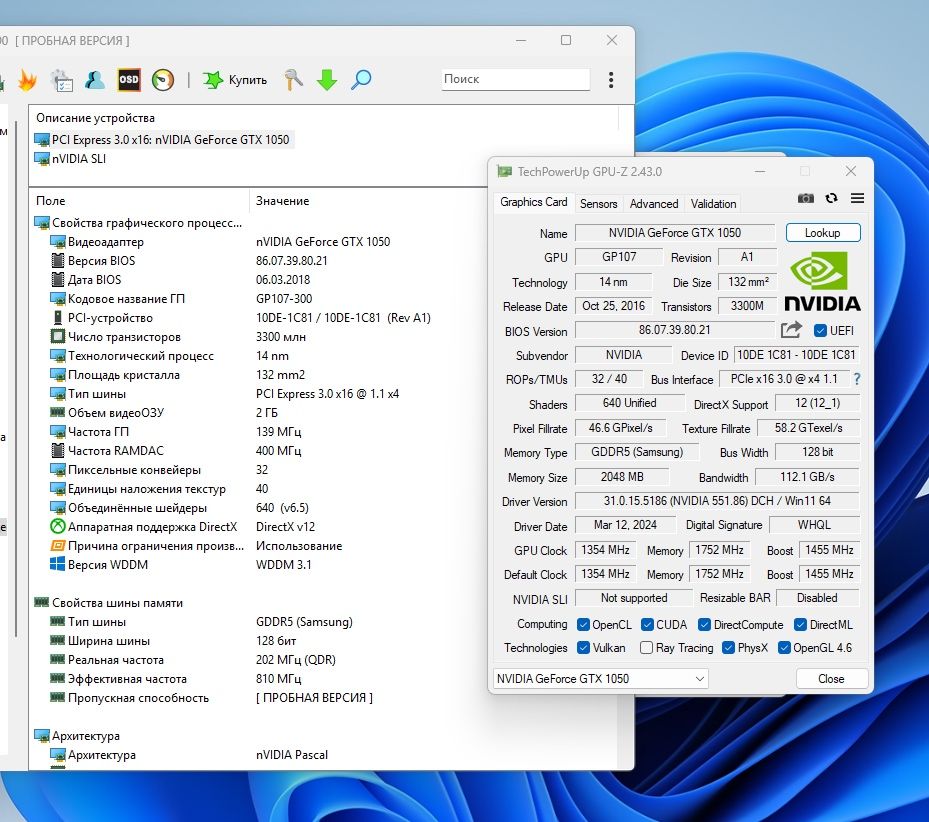Click the gauge benchmark toolbar icon
This screenshot has height=822, width=929.
pos(162,80)
